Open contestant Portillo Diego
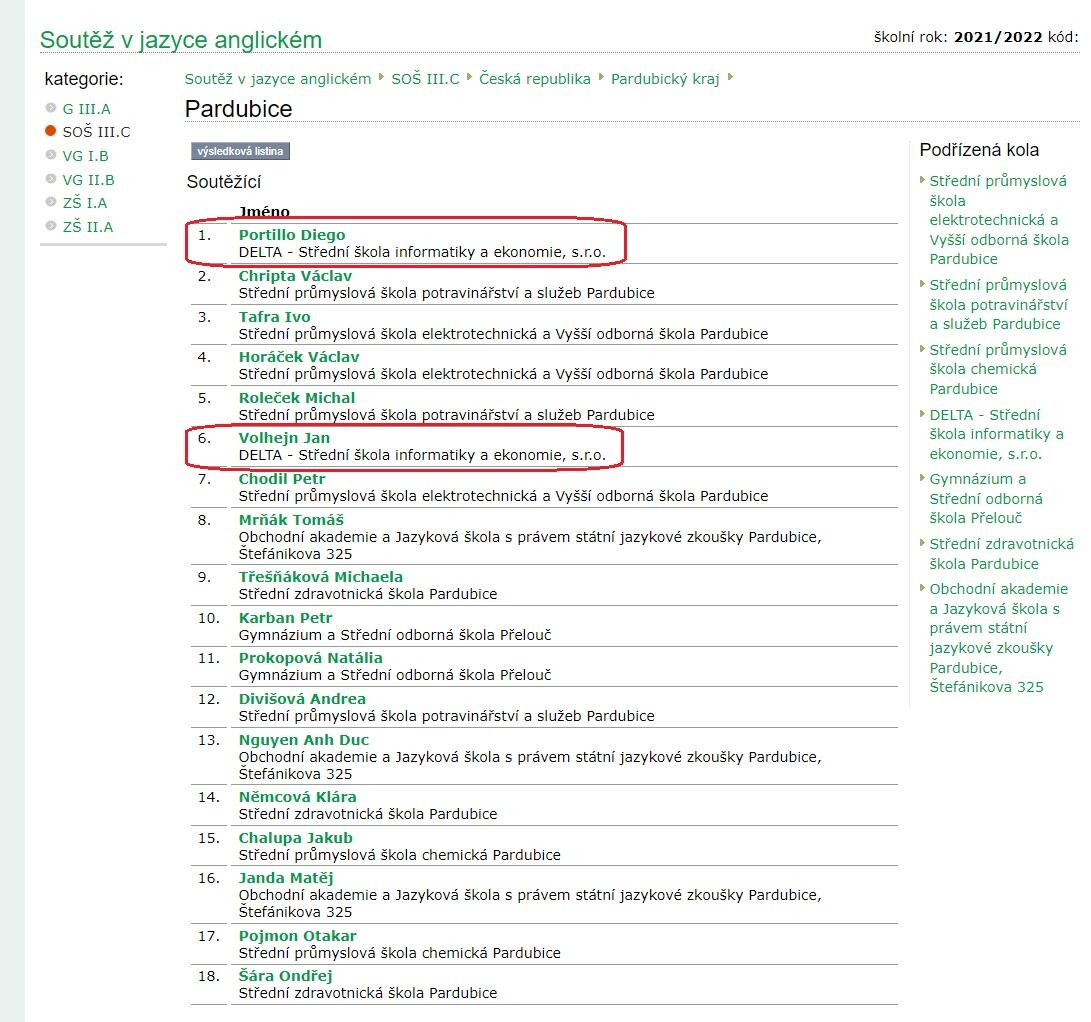The width and height of the screenshot is (1091, 1022). tap(291, 235)
